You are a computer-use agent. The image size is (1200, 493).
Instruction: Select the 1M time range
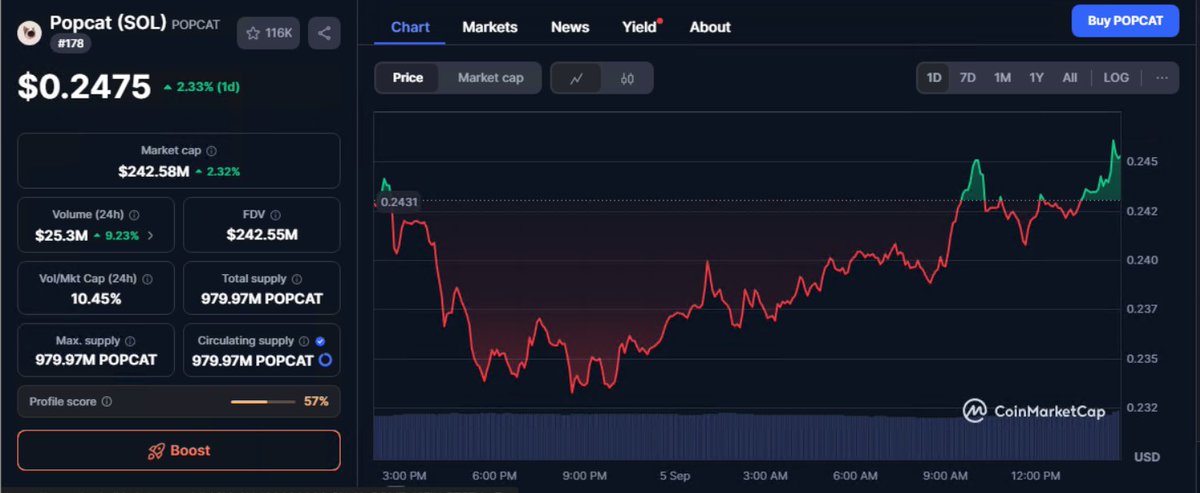point(1002,78)
